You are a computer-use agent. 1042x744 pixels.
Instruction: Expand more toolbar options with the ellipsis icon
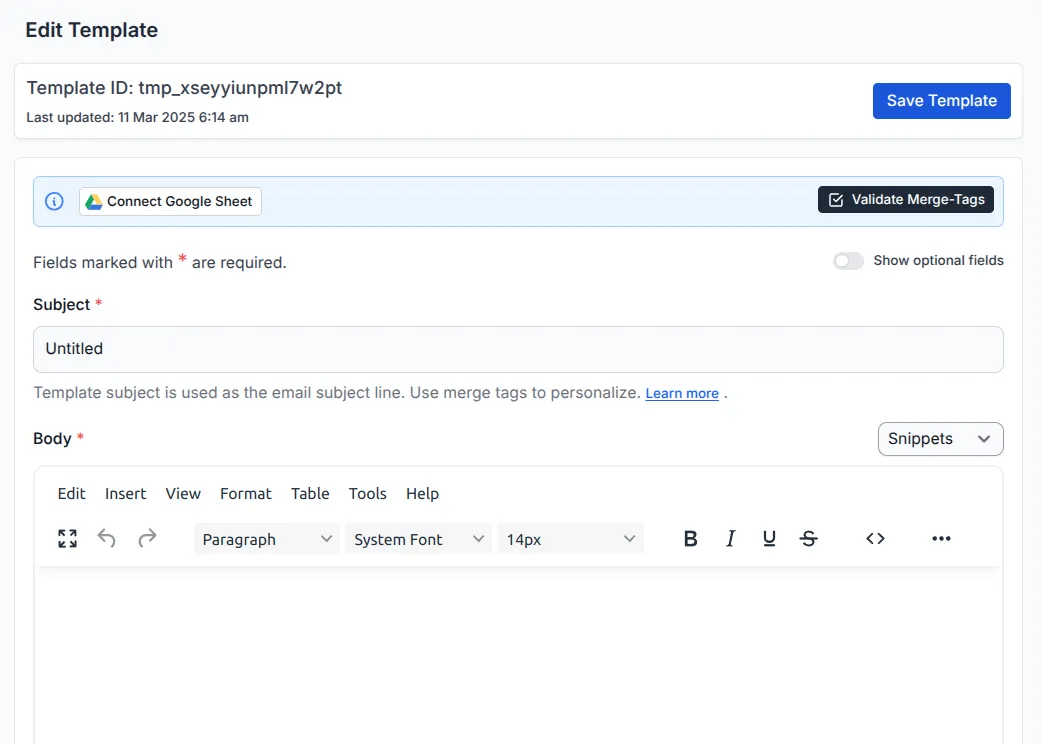(941, 538)
